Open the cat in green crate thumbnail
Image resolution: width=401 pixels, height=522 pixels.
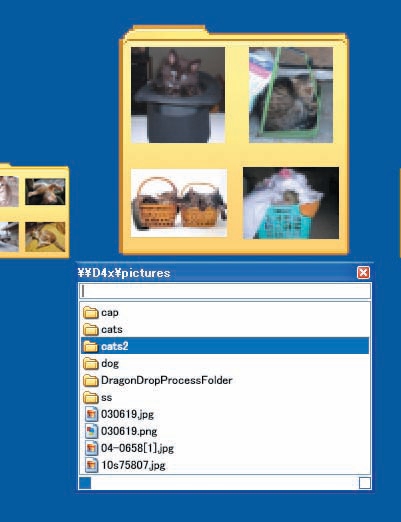pyautogui.click(x=291, y=95)
